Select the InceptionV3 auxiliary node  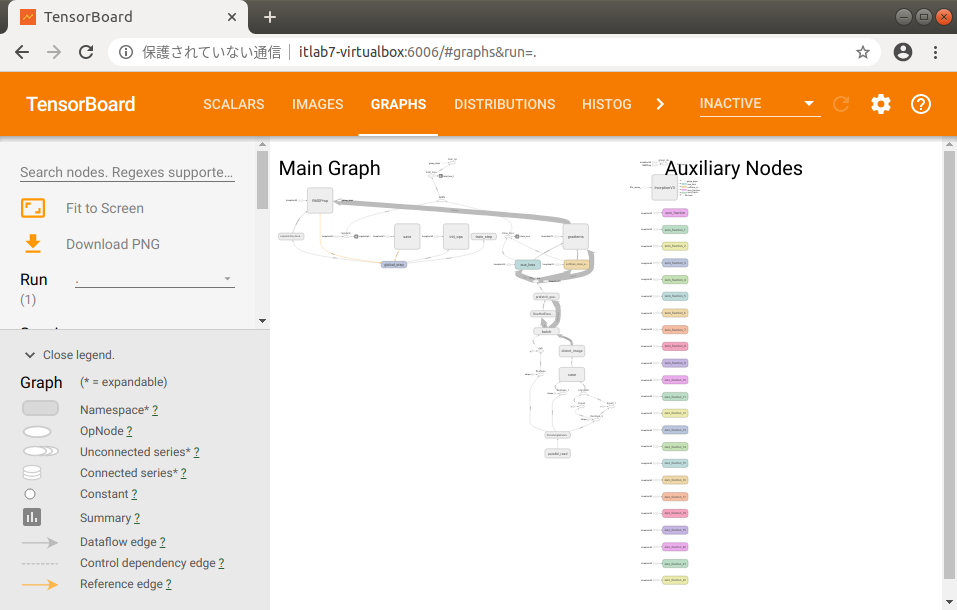pos(665,187)
